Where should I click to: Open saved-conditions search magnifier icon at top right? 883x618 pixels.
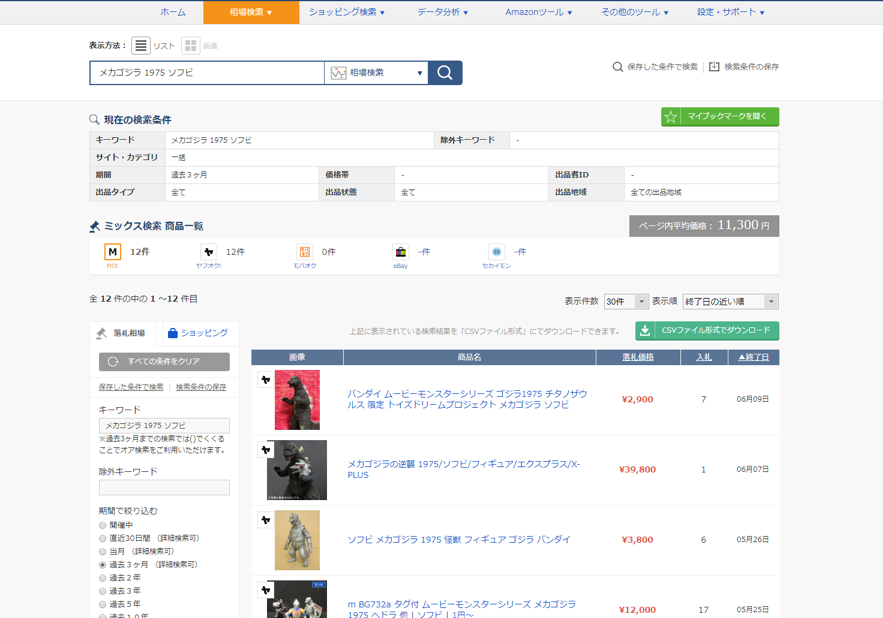(618, 66)
